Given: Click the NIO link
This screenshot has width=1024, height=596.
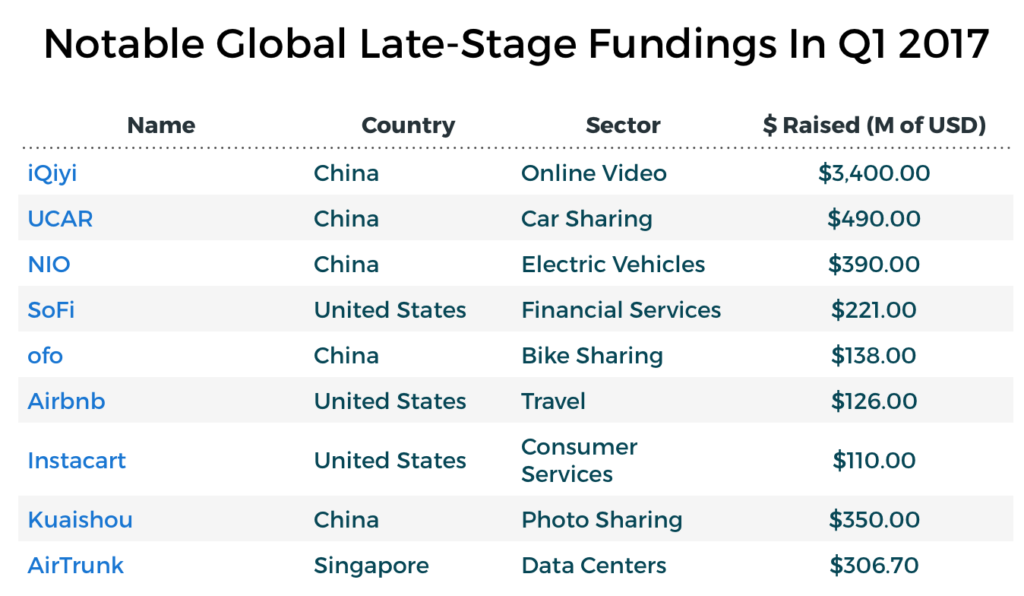Looking at the screenshot, I should point(49,264).
